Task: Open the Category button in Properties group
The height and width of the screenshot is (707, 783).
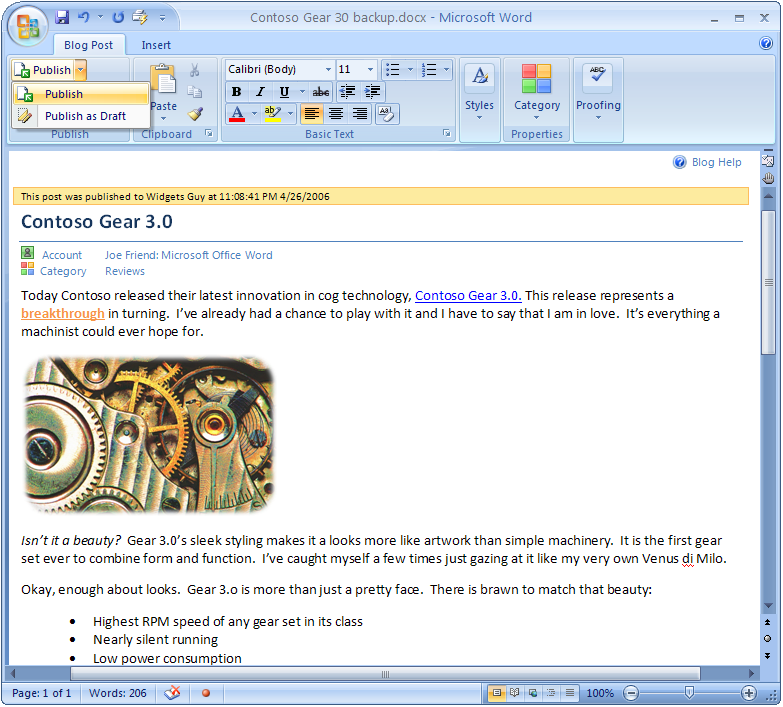Action: (x=537, y=93)
